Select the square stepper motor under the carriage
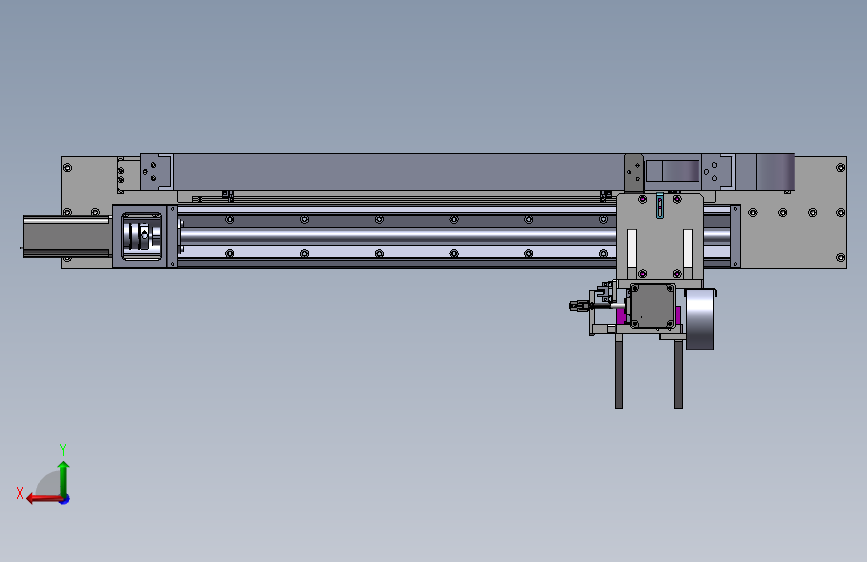867x562 pixels. click(652, 306)
